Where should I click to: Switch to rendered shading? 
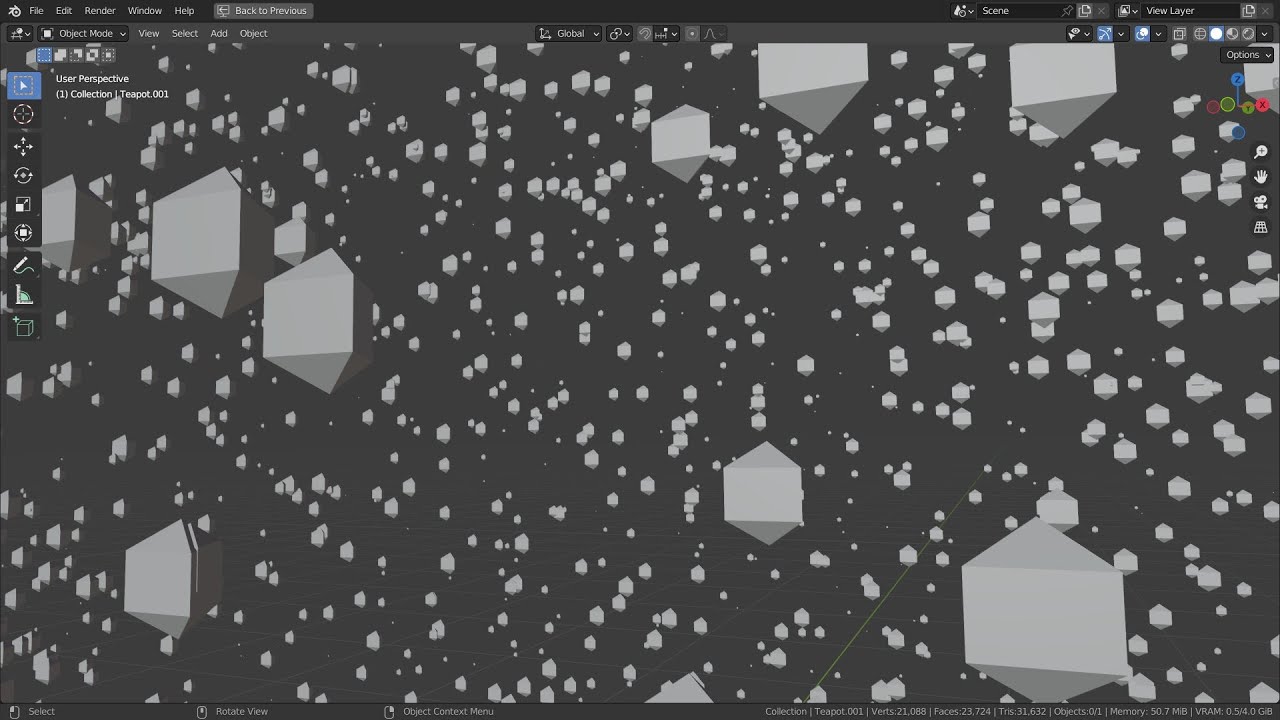[1248, 33]
